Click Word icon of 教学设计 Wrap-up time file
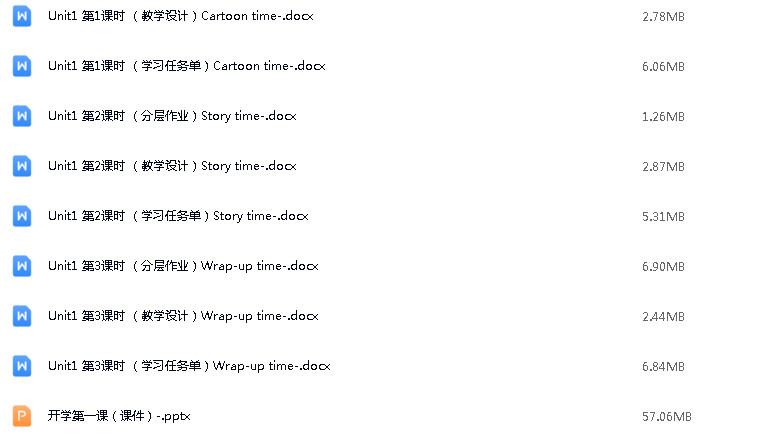772x437 pixels. [22, 316]
